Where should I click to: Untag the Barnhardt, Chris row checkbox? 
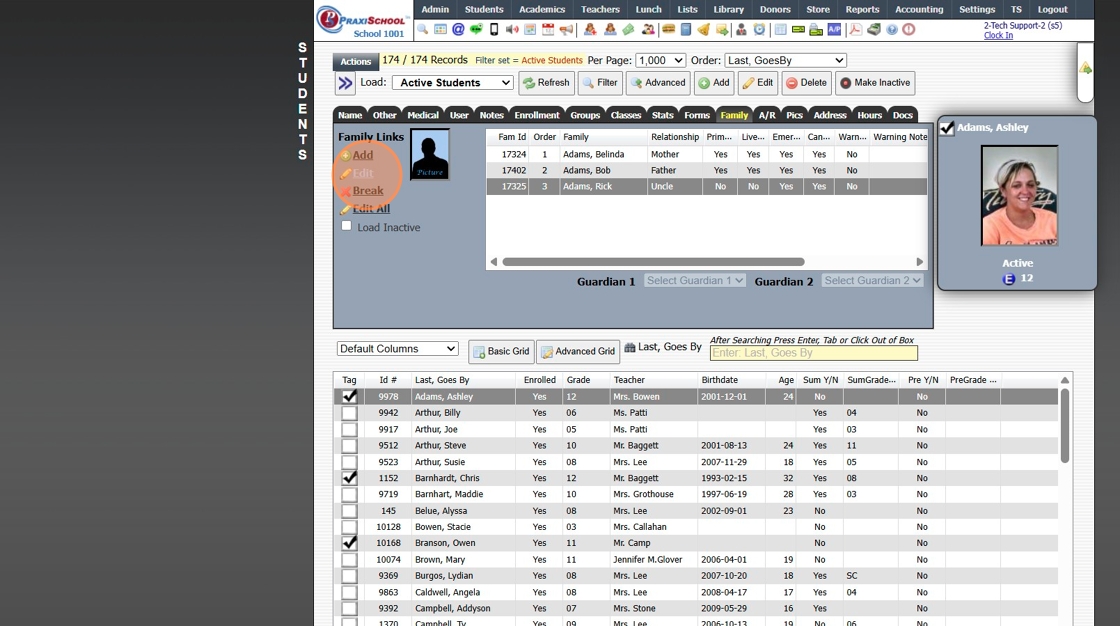[349, 478]
